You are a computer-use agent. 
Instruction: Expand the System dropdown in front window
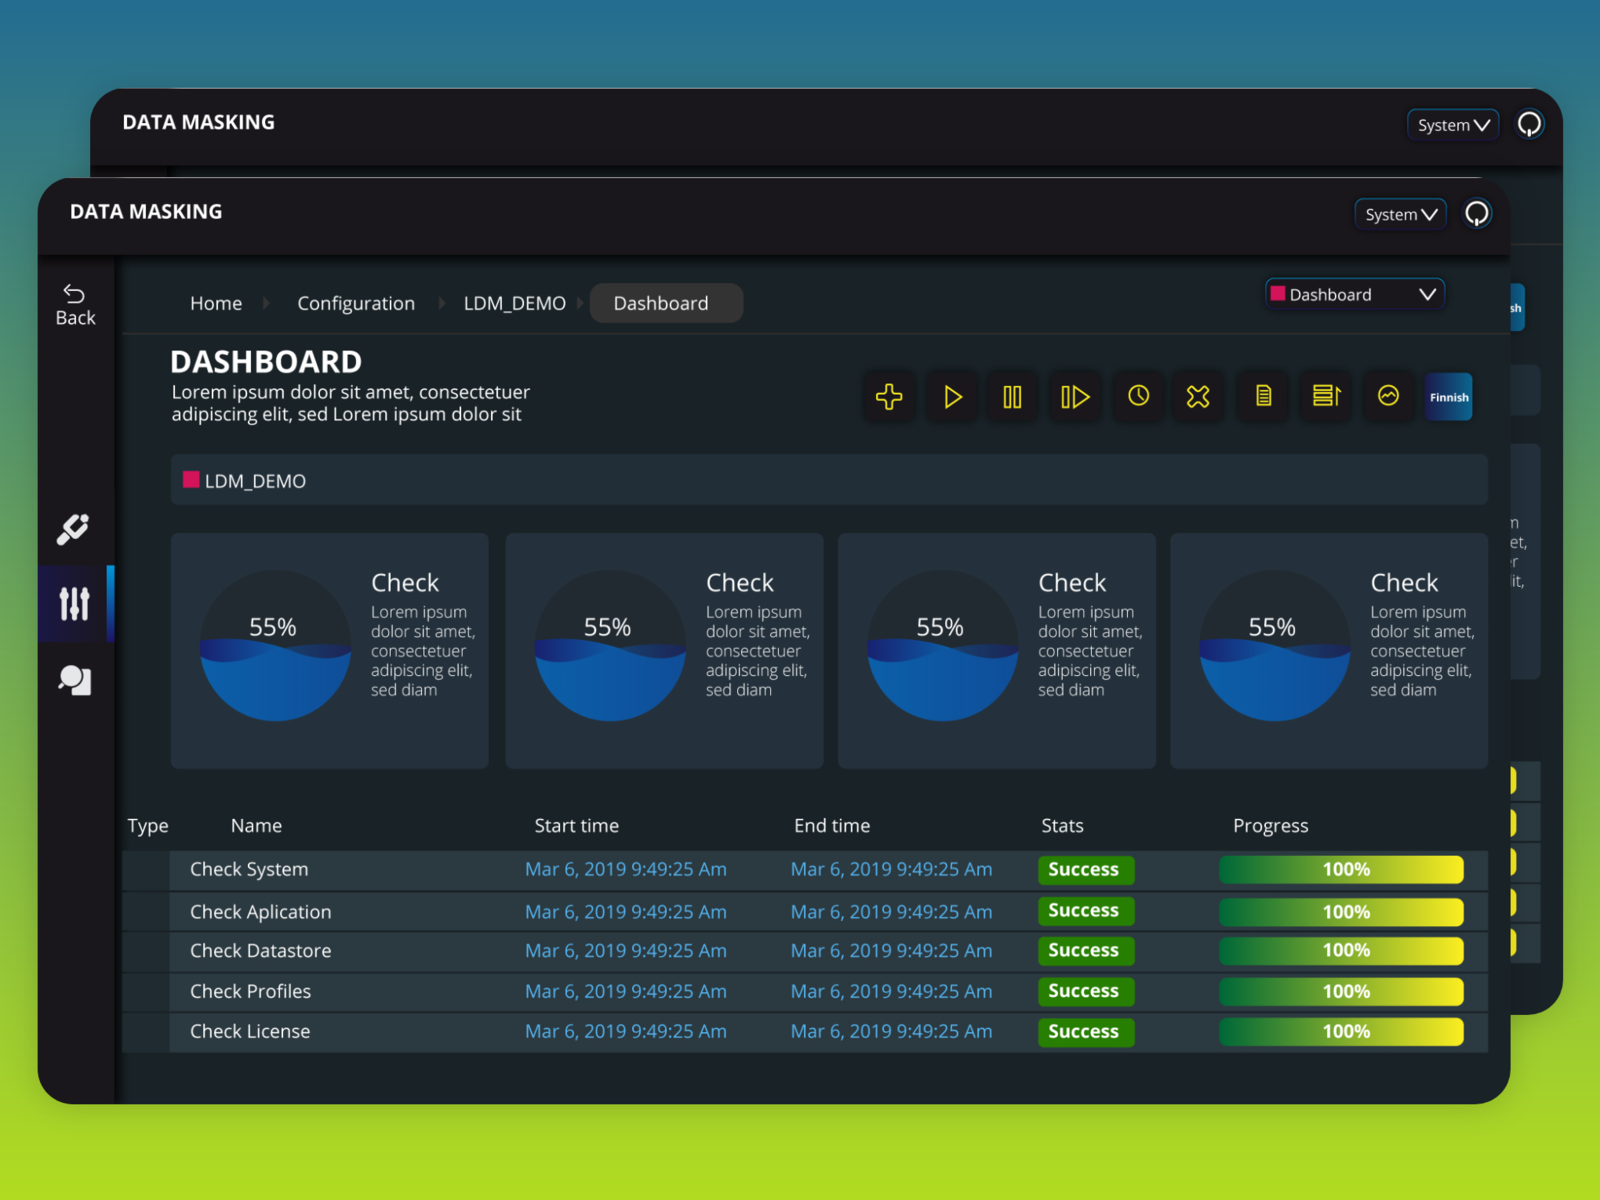tap(1400, 214)
